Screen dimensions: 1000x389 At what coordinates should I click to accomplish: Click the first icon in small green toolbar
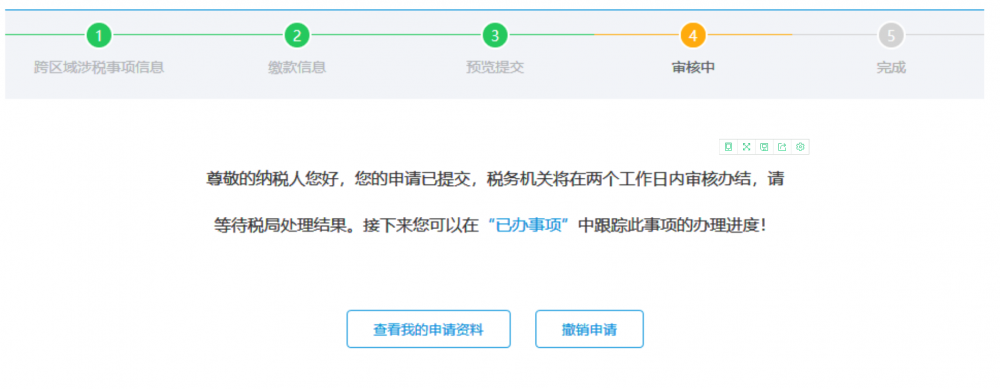728,147
